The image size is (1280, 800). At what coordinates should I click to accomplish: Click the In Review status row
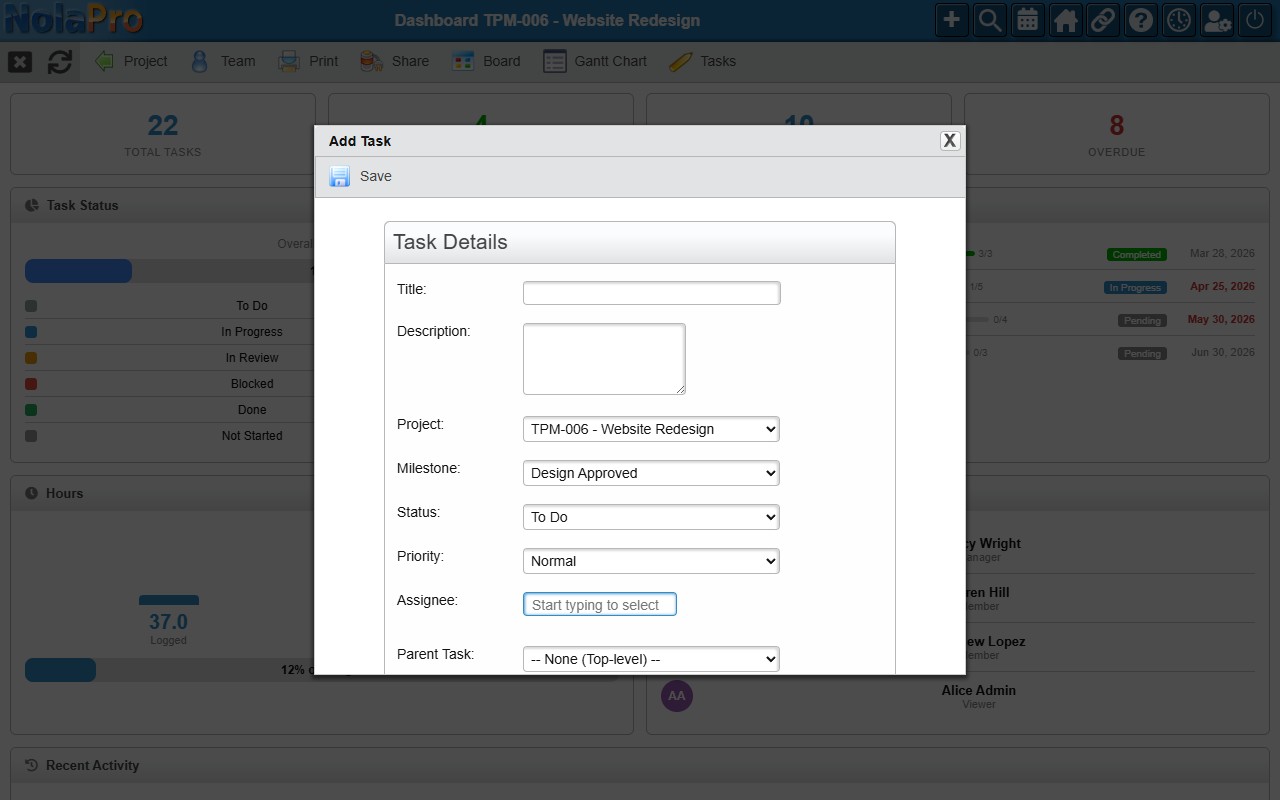point(169,358)
